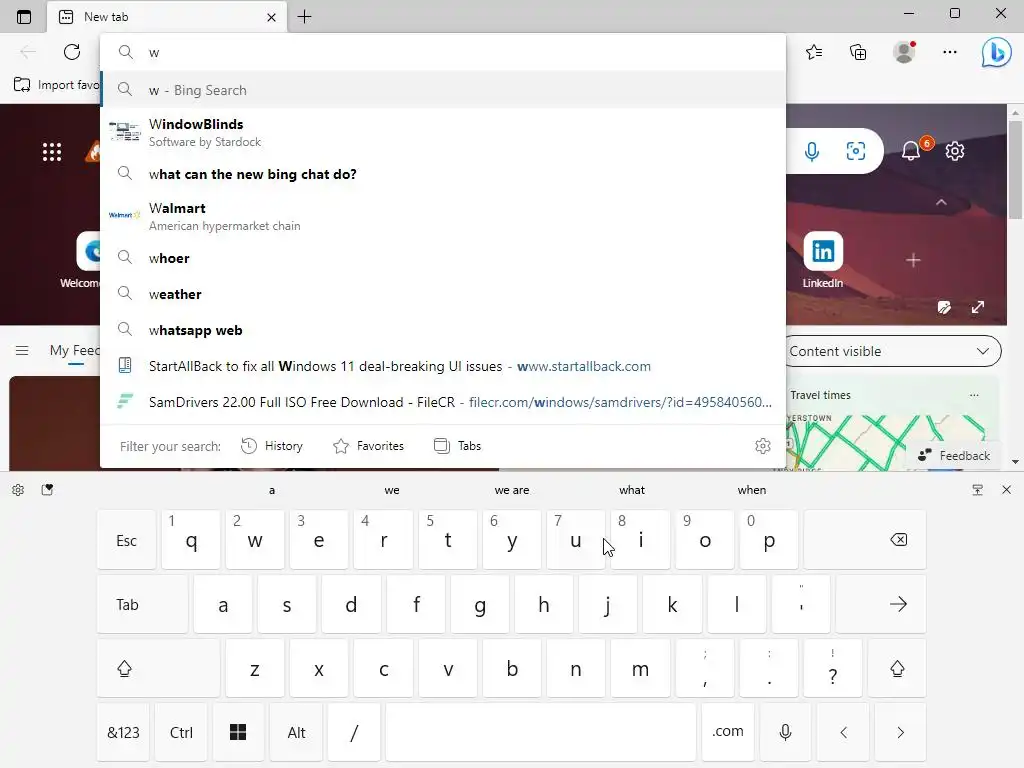The image size is (1024, 768).
Task: Tap the Windows logo key
Action: click(238, 732)
